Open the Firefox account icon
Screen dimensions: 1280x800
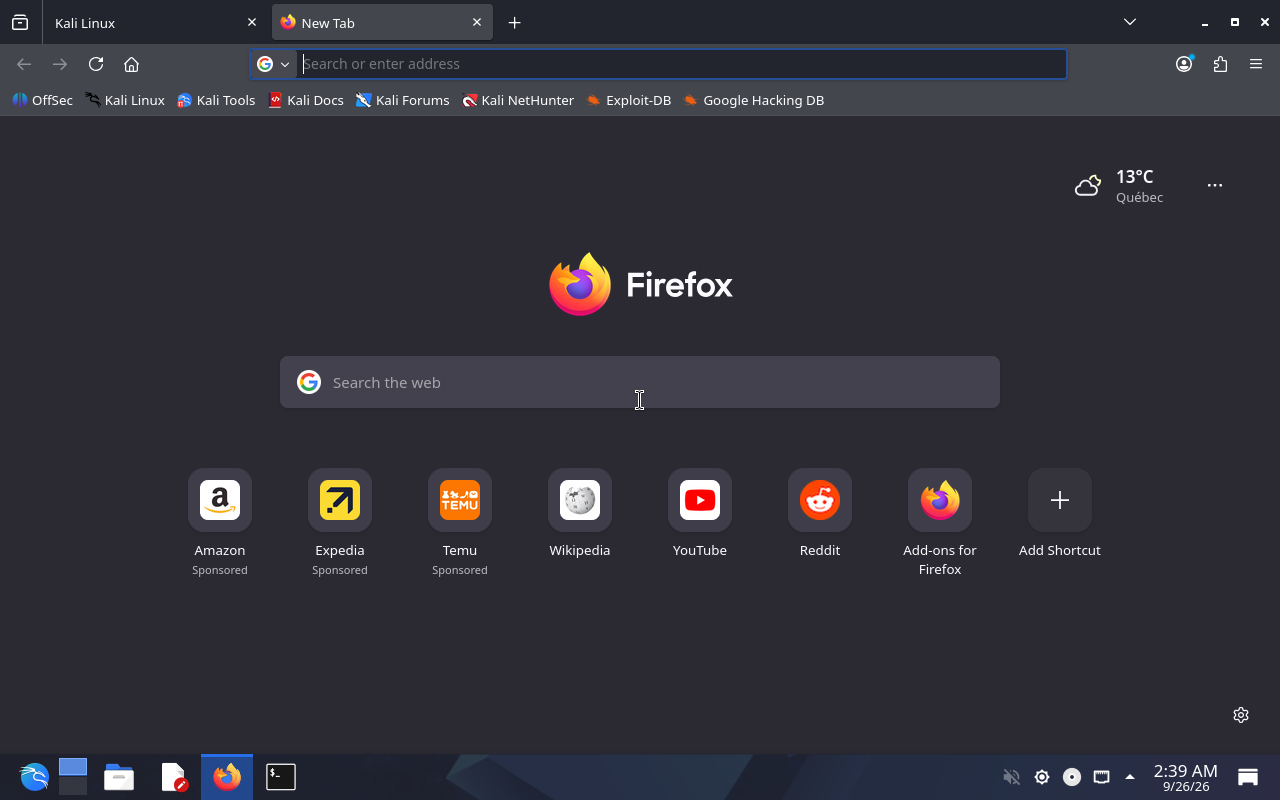coord(1184,64)
